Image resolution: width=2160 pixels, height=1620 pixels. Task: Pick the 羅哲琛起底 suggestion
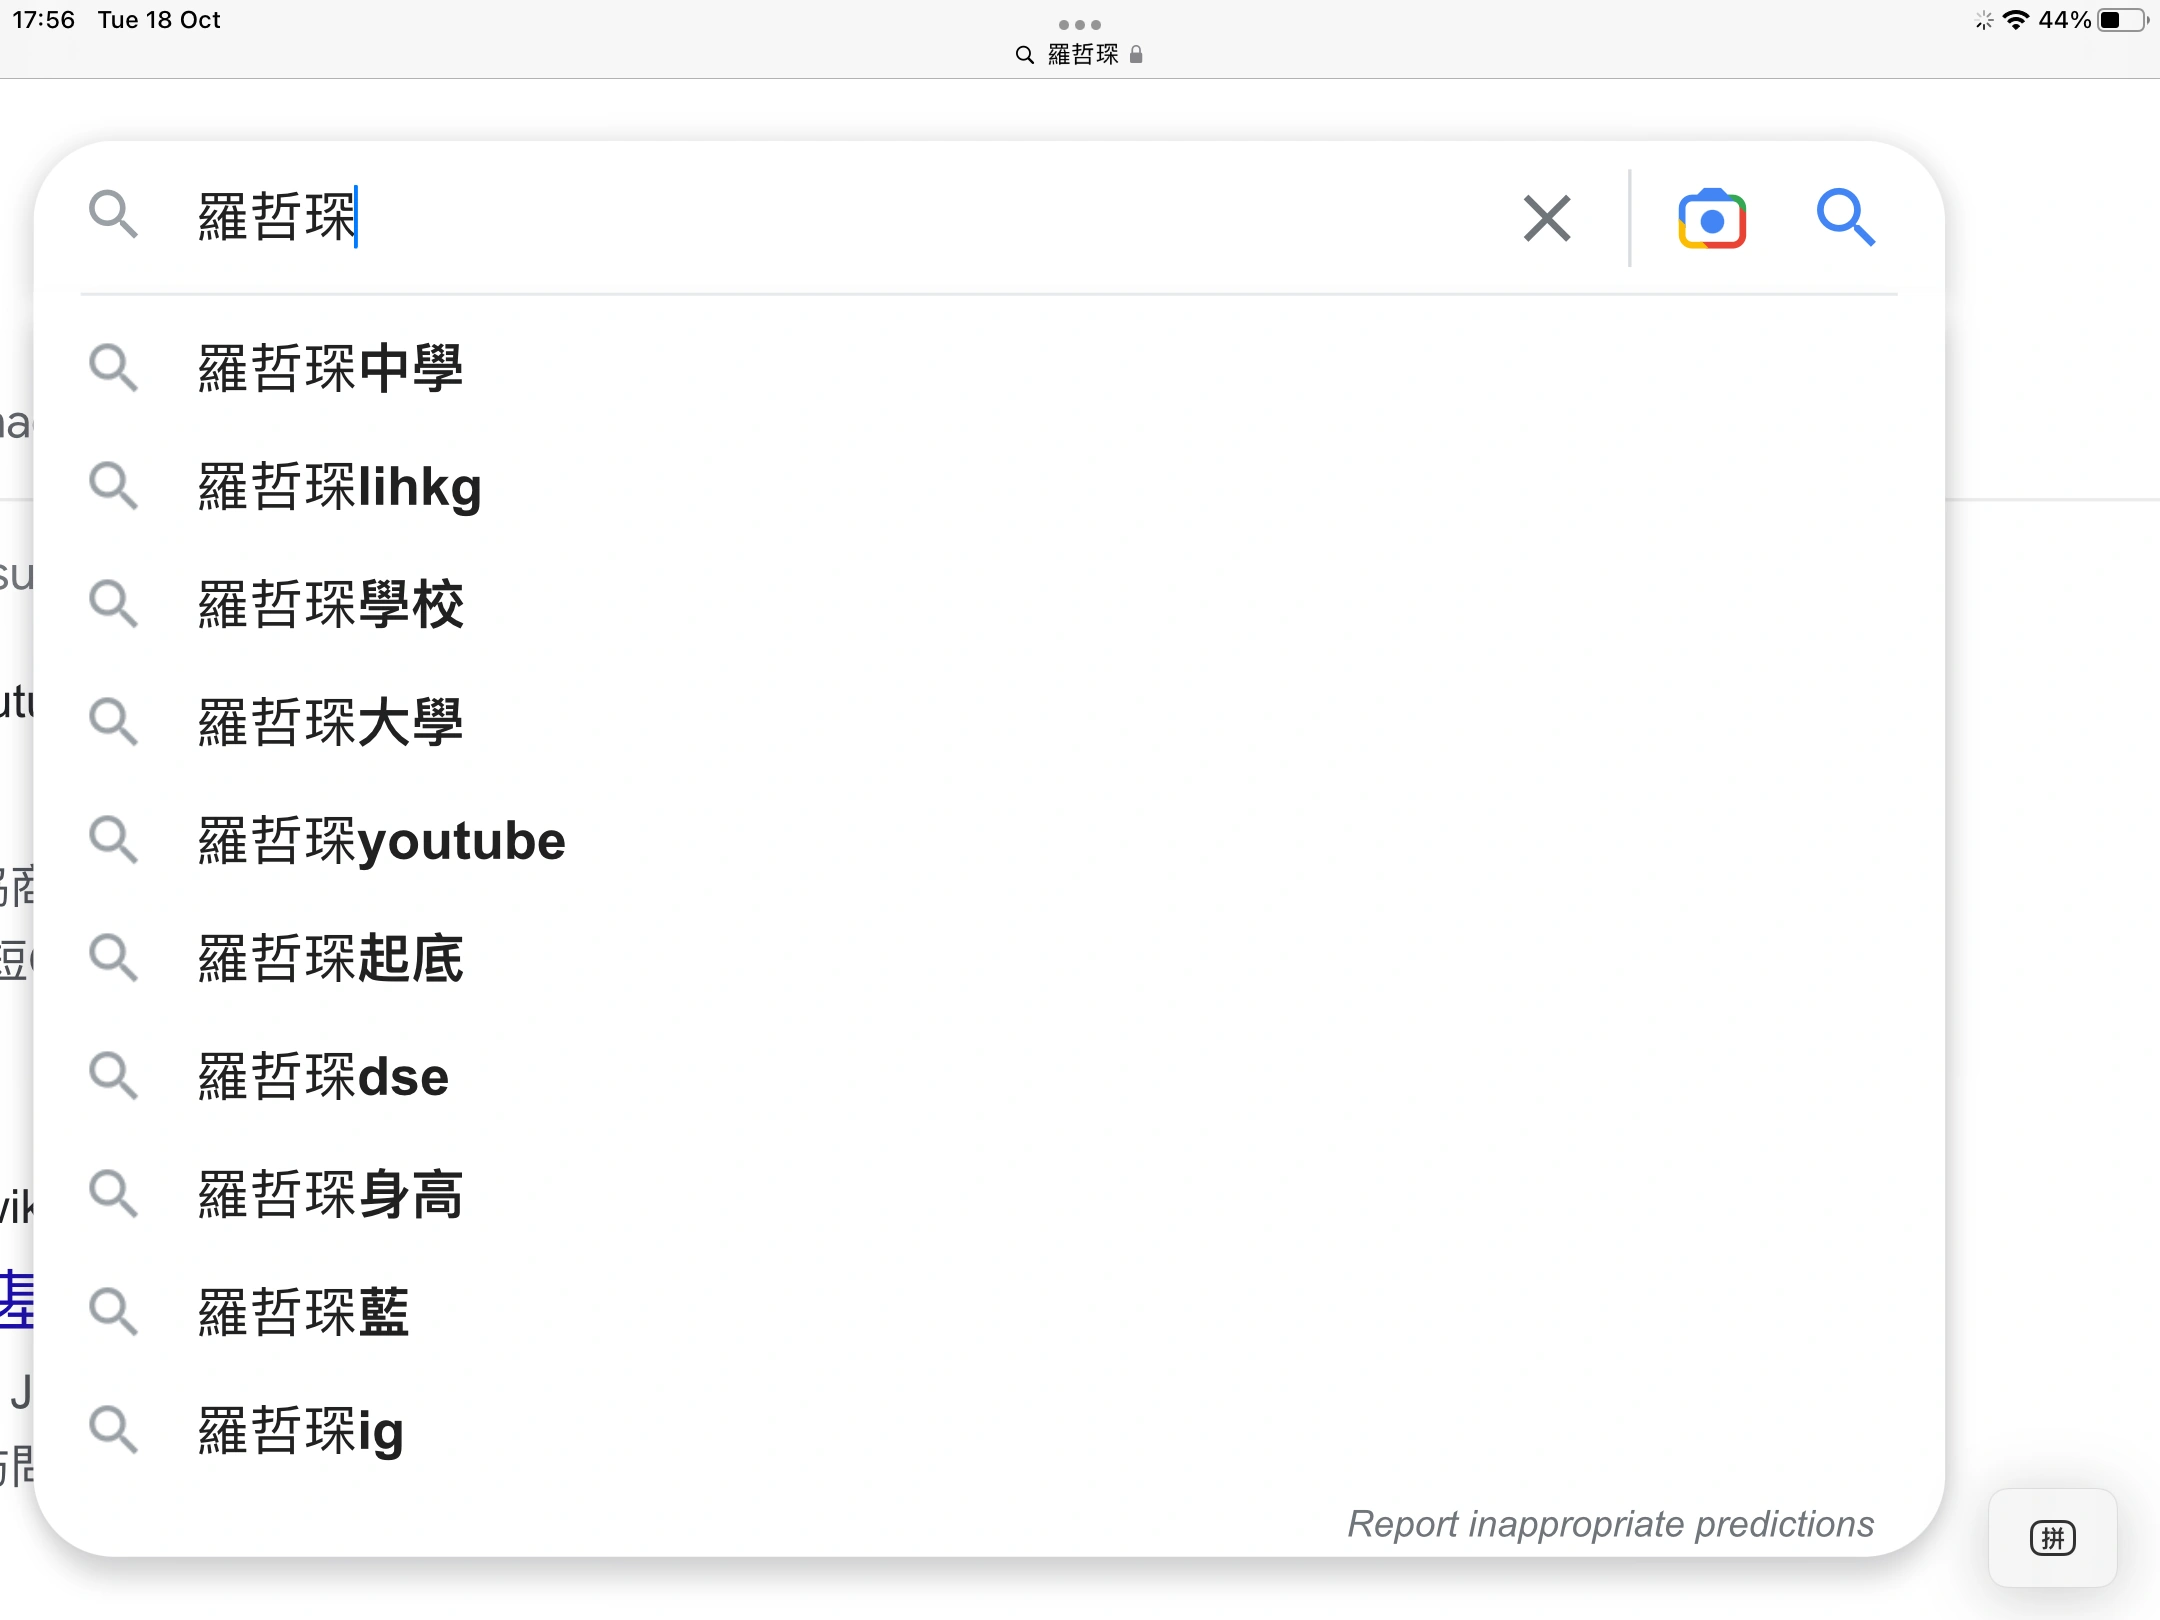point(330,958)
